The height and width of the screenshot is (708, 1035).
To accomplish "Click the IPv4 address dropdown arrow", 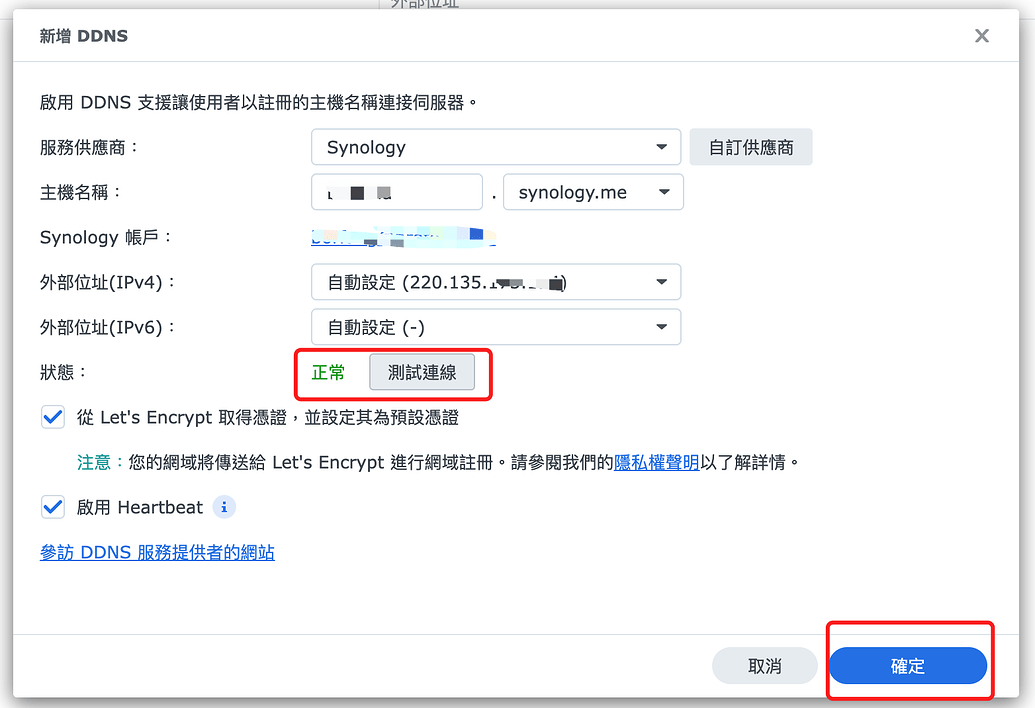I will pyautogui.click(x=663, y=282).
